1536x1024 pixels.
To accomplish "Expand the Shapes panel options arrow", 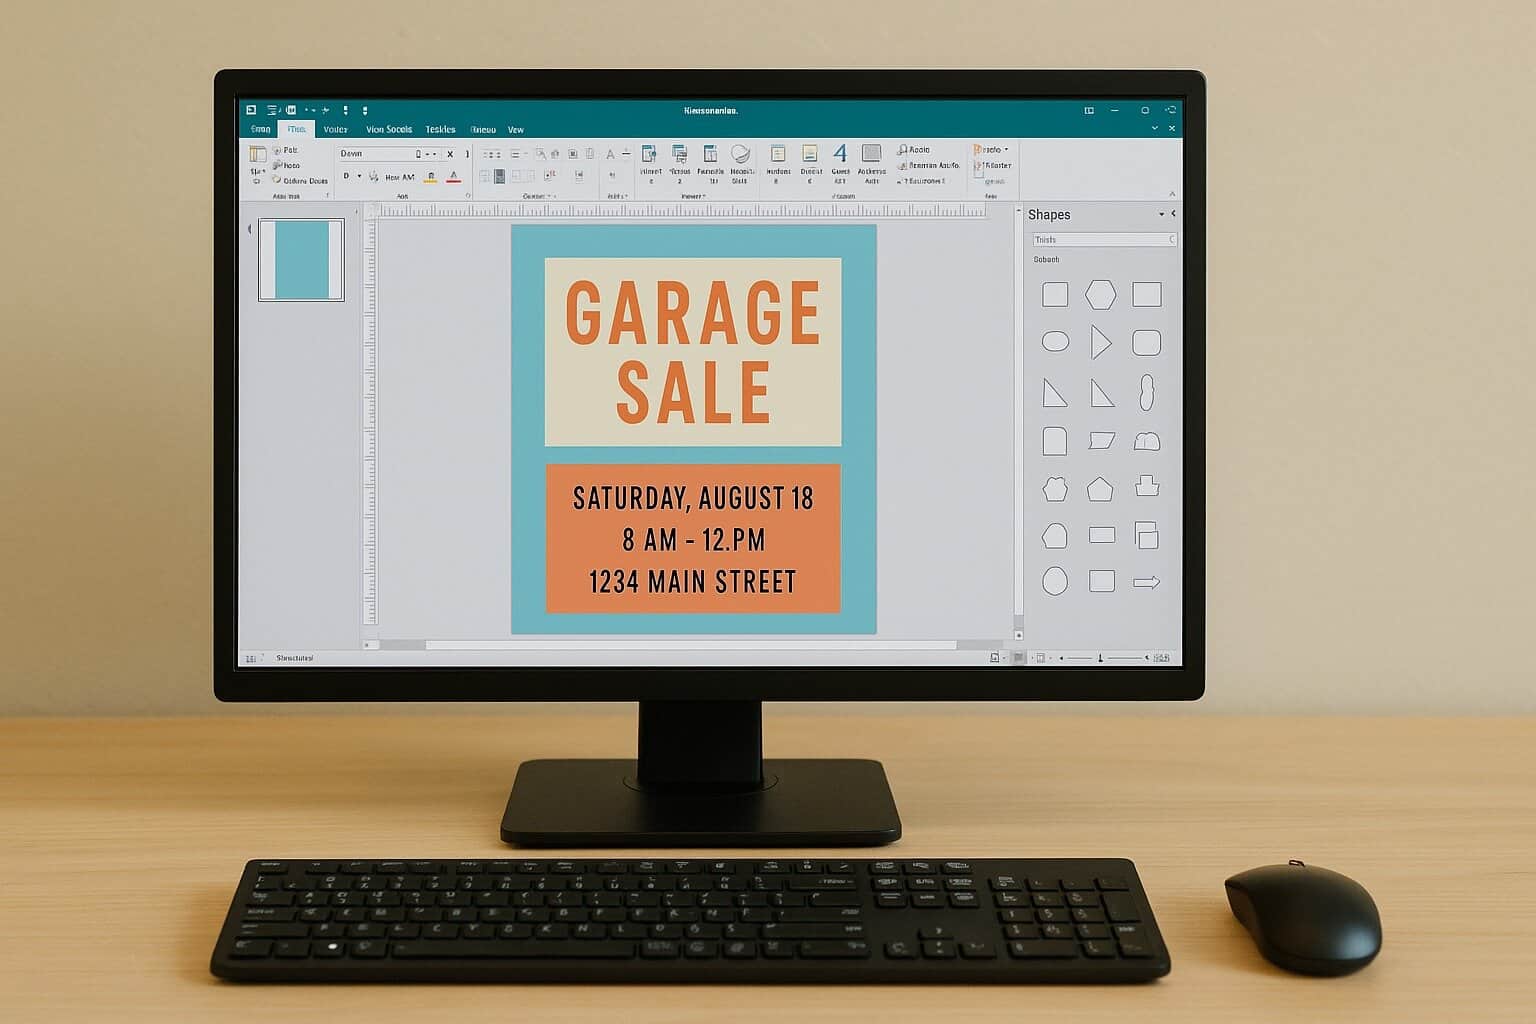I will 1161,215.
